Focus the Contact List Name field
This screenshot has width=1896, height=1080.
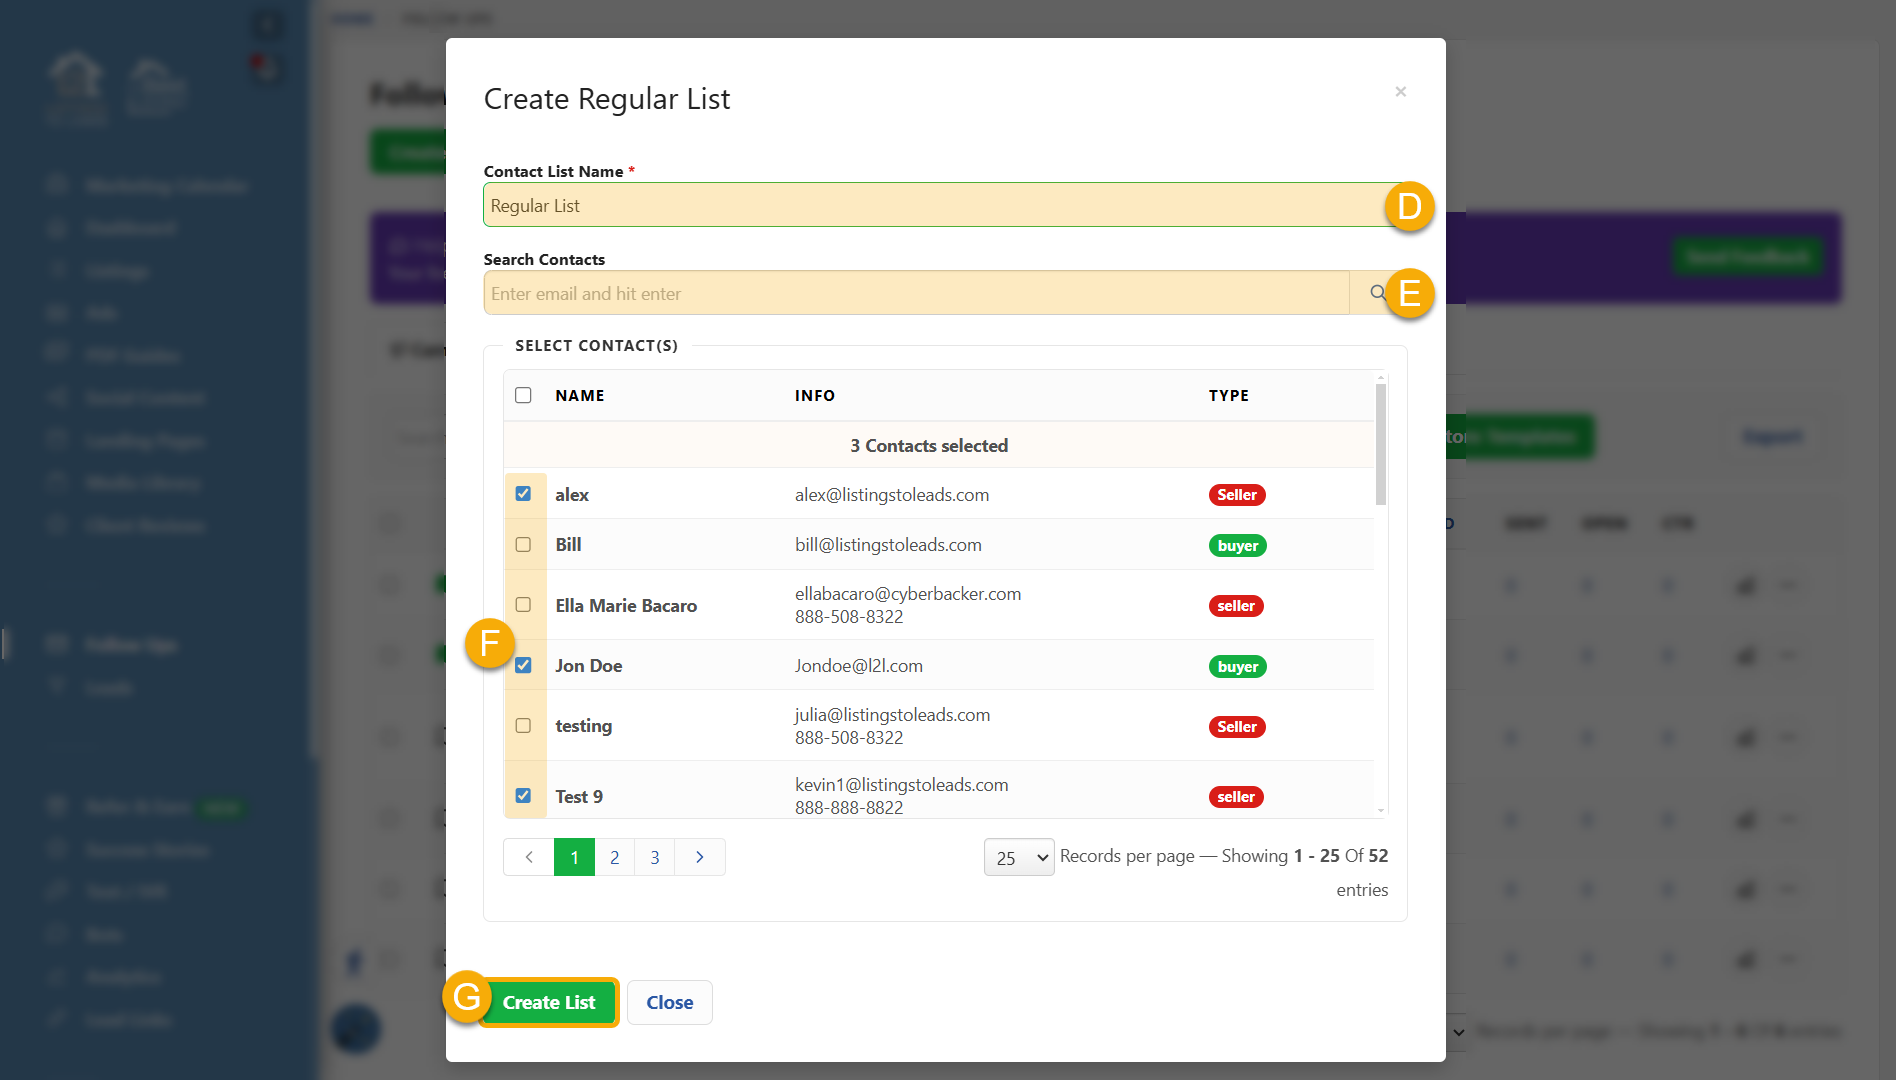930,205
